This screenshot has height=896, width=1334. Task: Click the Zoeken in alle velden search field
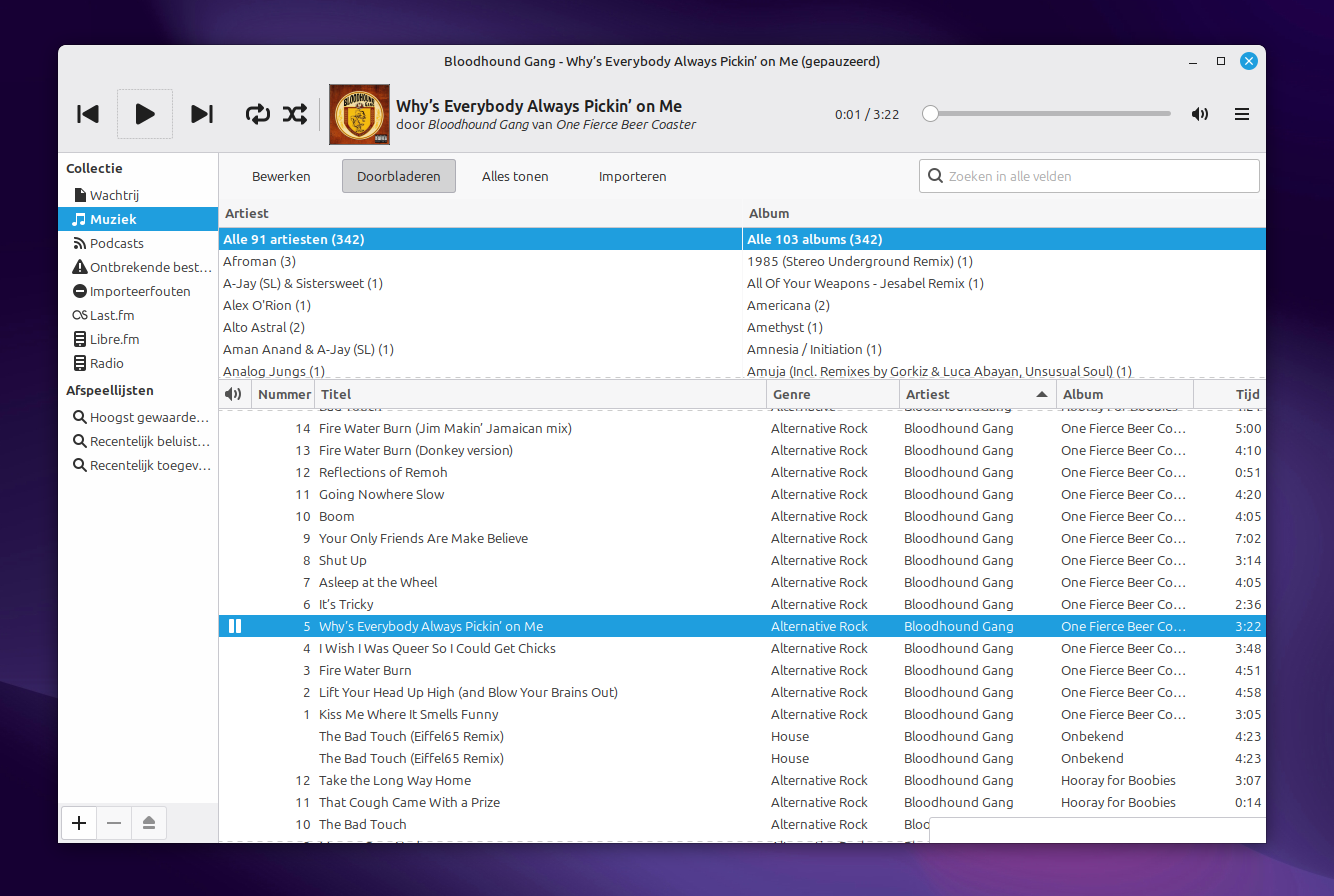(x=1089, y=176)
